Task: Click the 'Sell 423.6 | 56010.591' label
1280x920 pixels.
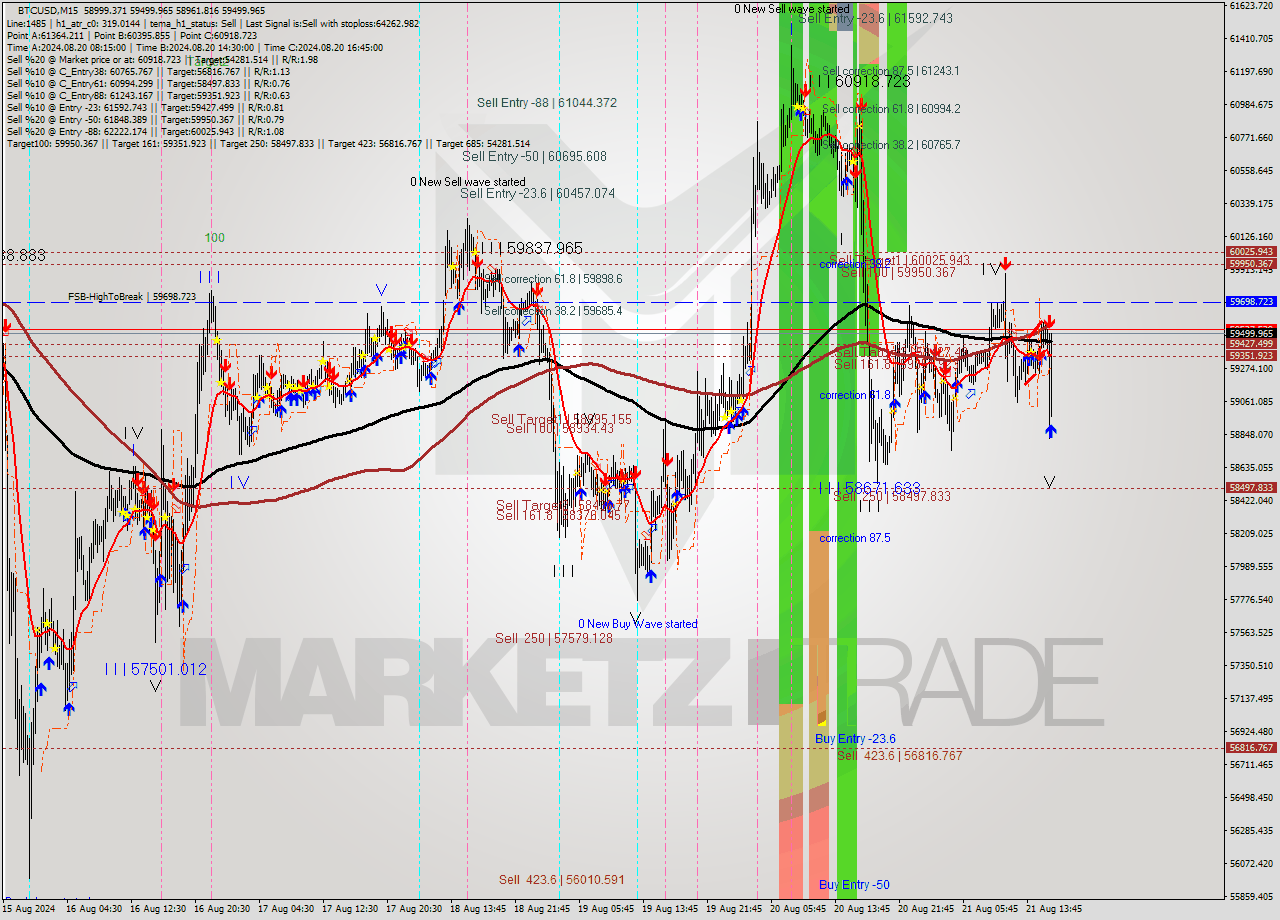Action: [x=562, y=880]
